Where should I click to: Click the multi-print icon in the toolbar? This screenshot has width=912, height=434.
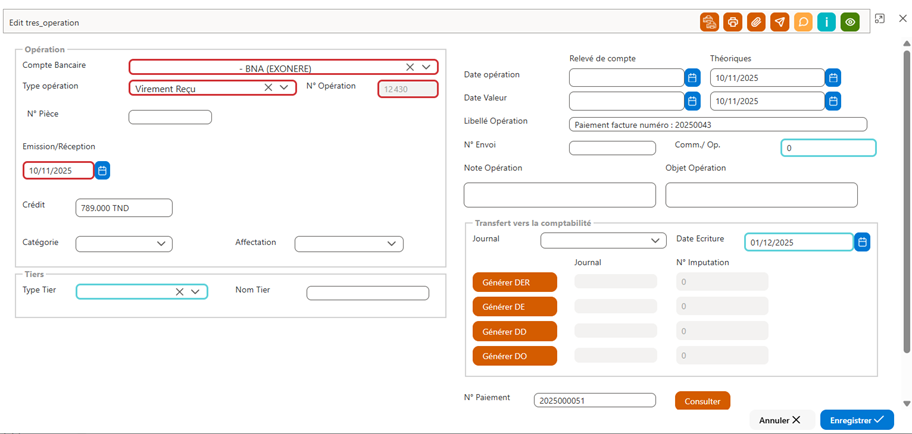[x=709, y=22]
